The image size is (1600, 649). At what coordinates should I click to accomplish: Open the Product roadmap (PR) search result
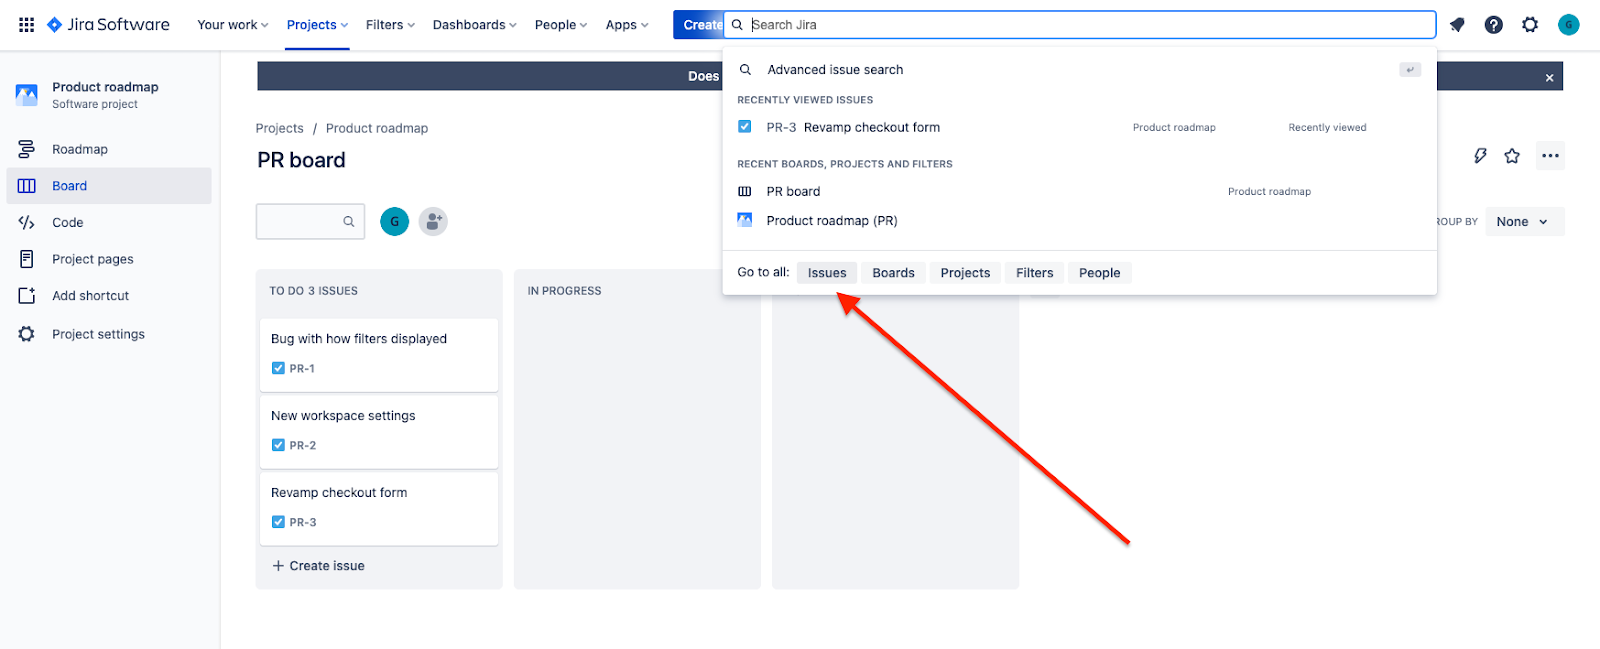[x=1079, y=220]
